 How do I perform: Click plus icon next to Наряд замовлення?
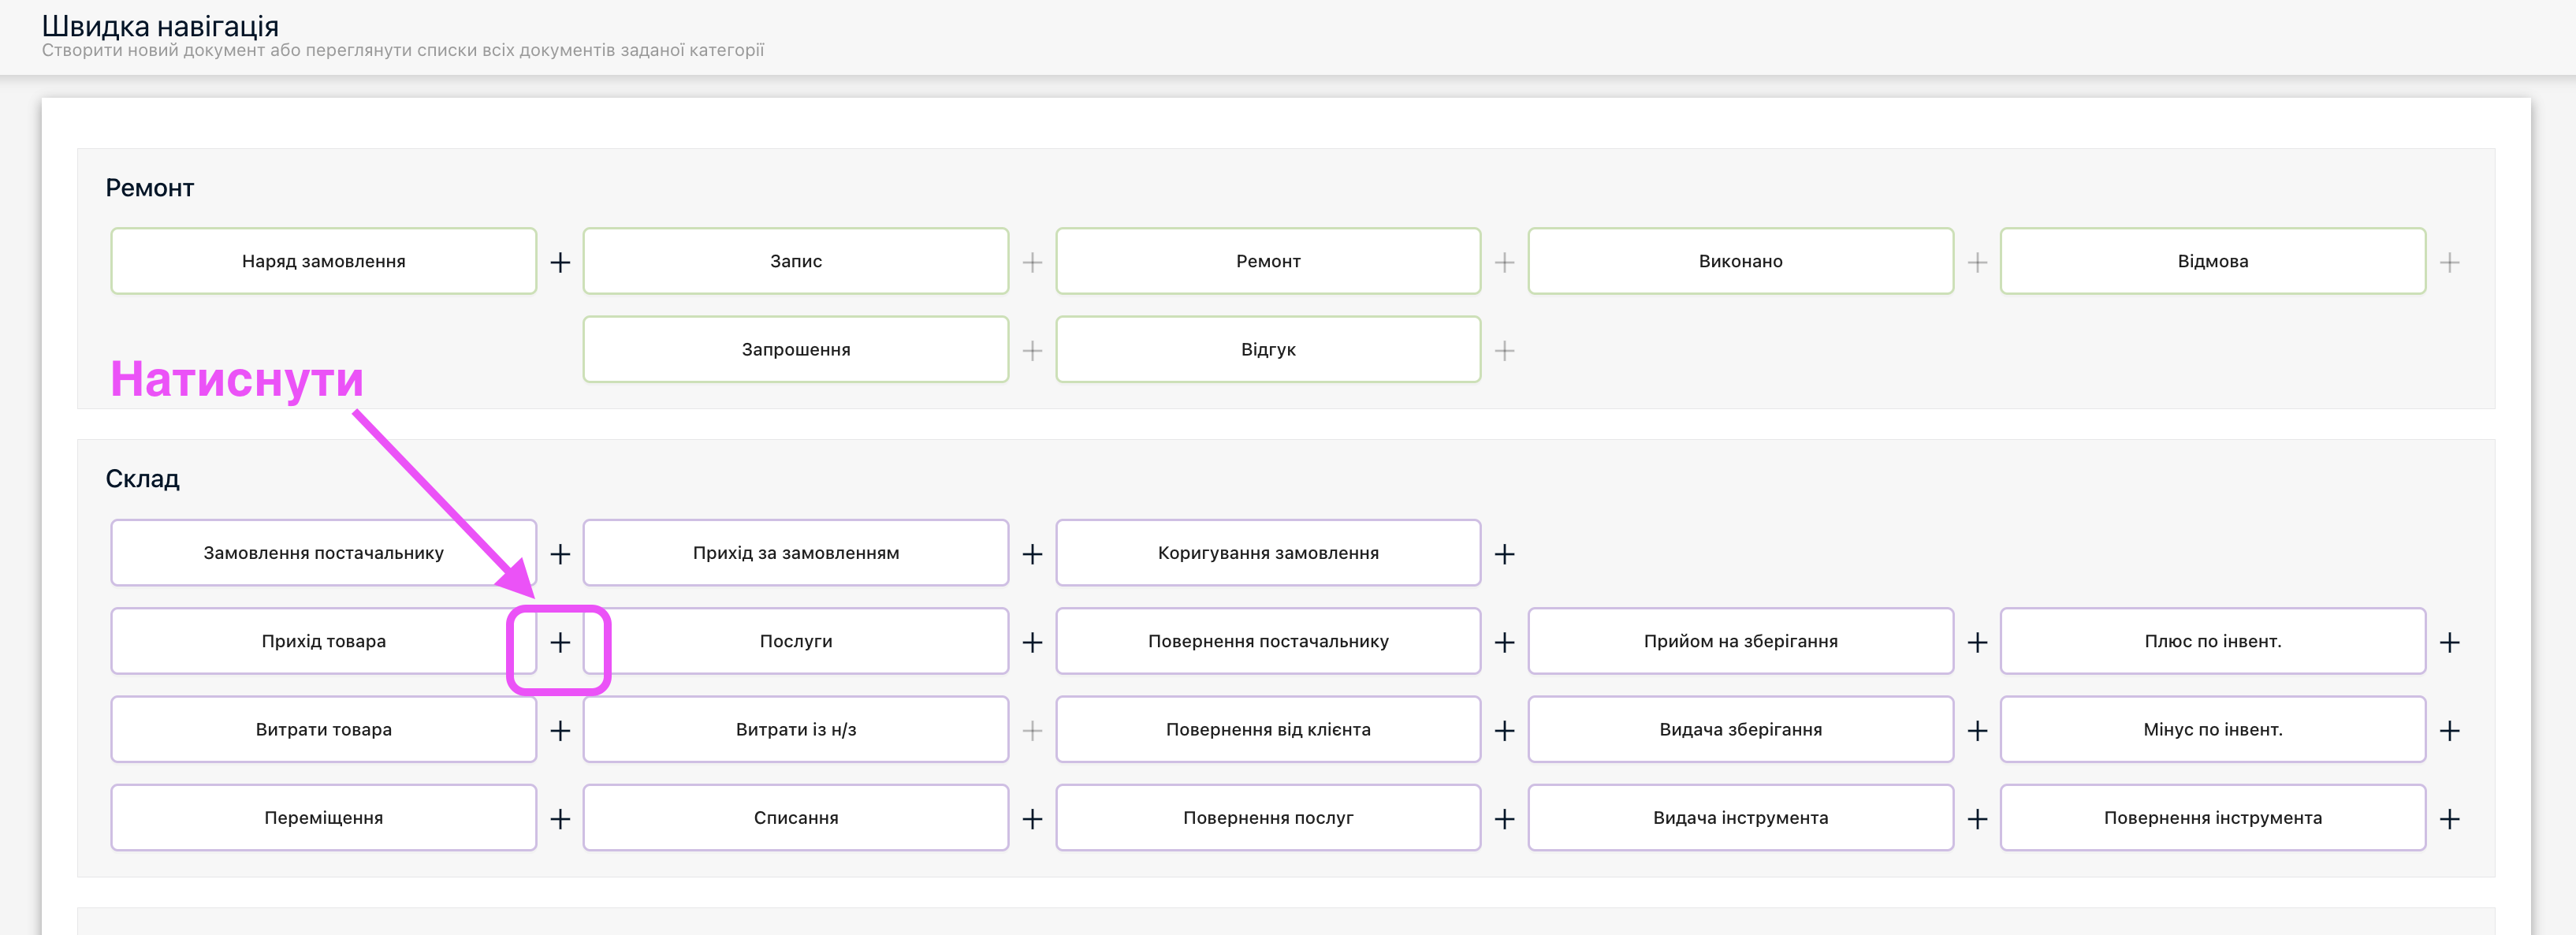[560, 263]
